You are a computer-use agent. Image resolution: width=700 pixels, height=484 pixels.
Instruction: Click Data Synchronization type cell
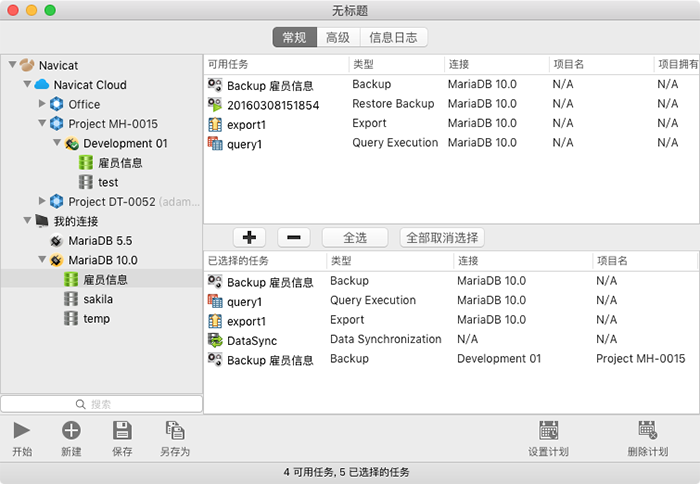pyautogui.click(x=385, y=339)
